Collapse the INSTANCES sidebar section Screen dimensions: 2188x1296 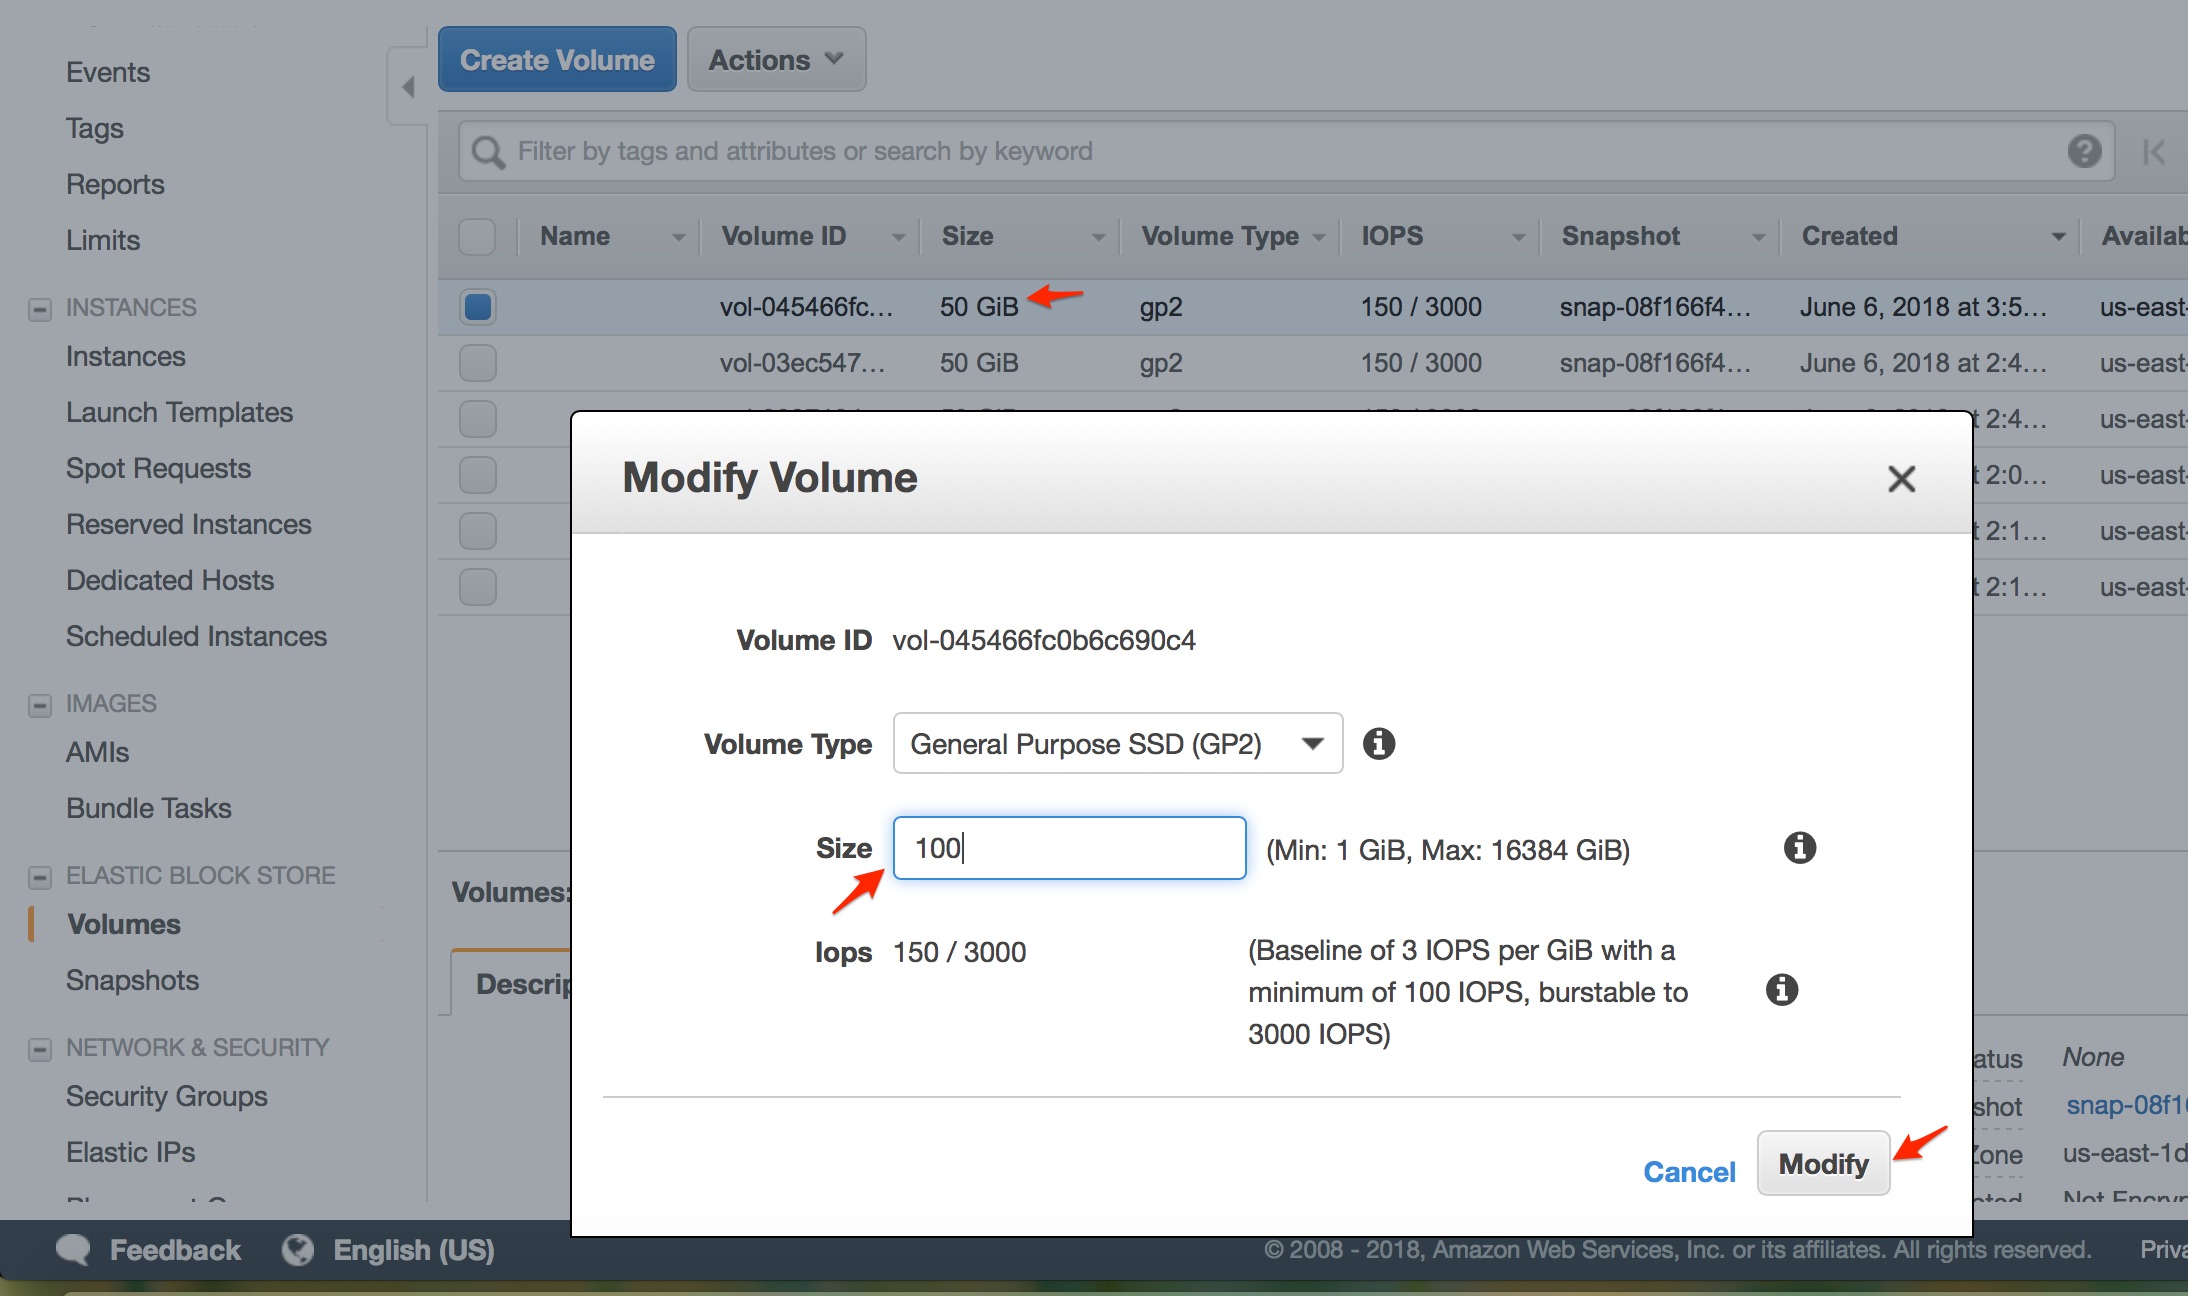pyautogui.click(x=39, y=308)
